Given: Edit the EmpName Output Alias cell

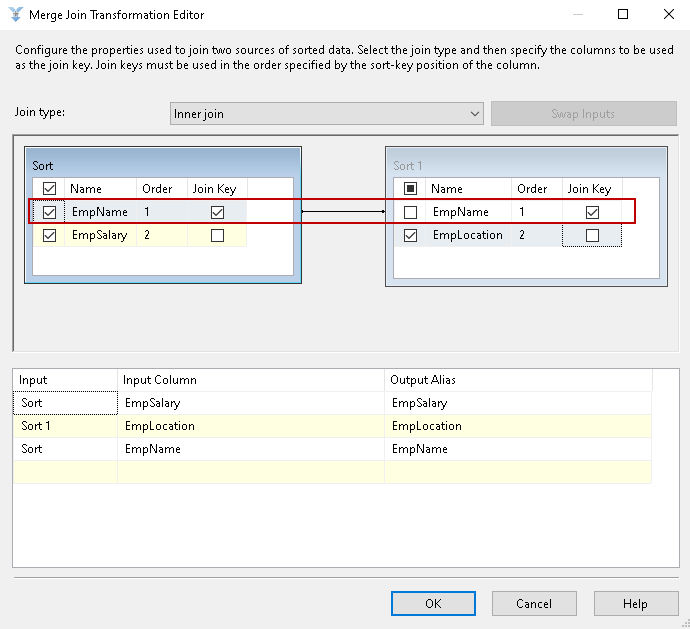Looking at the screenshot, I should (518, 449).
